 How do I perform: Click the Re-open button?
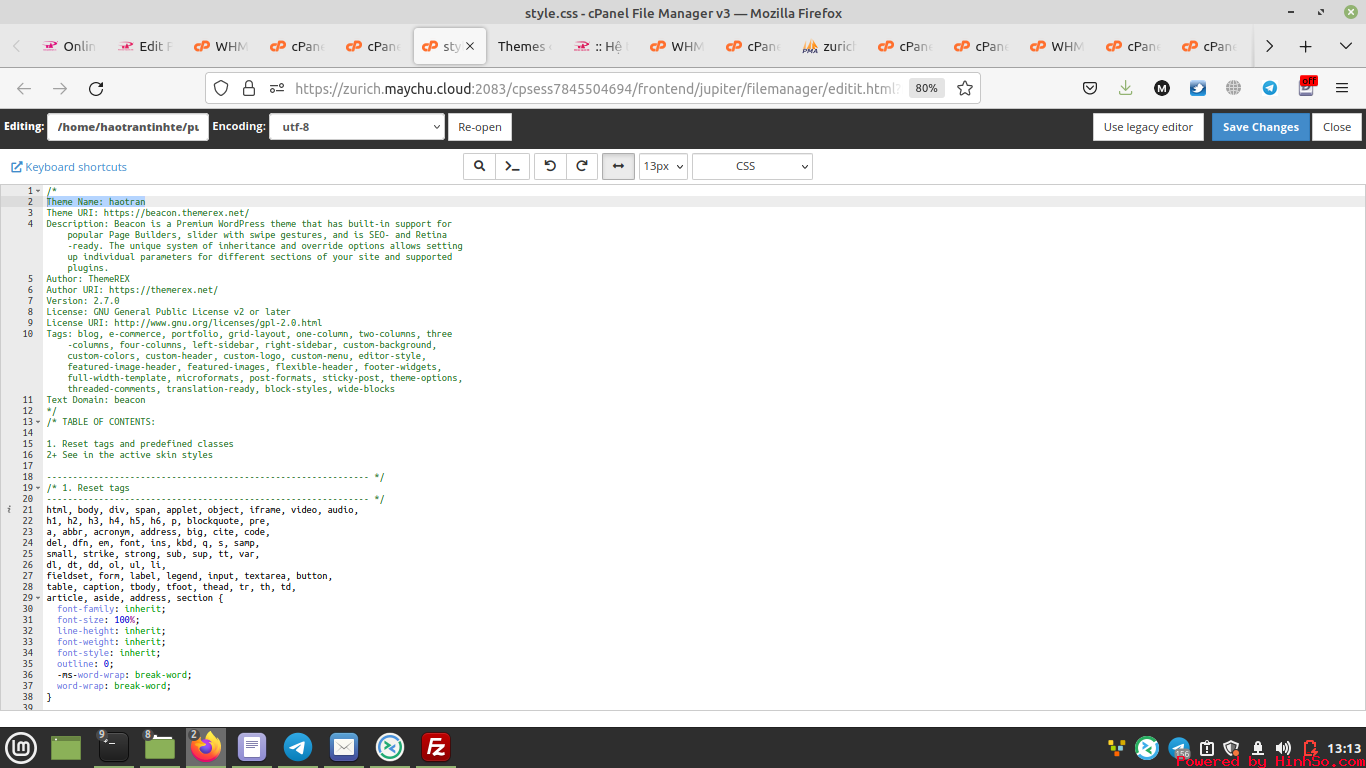click(480, 127)
